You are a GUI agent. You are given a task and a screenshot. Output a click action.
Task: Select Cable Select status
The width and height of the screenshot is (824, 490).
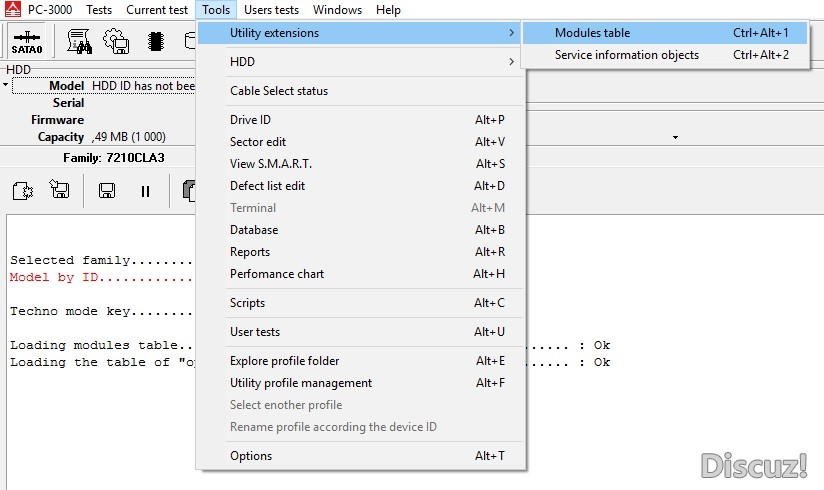pyautogui.click(x=360, y=90)
